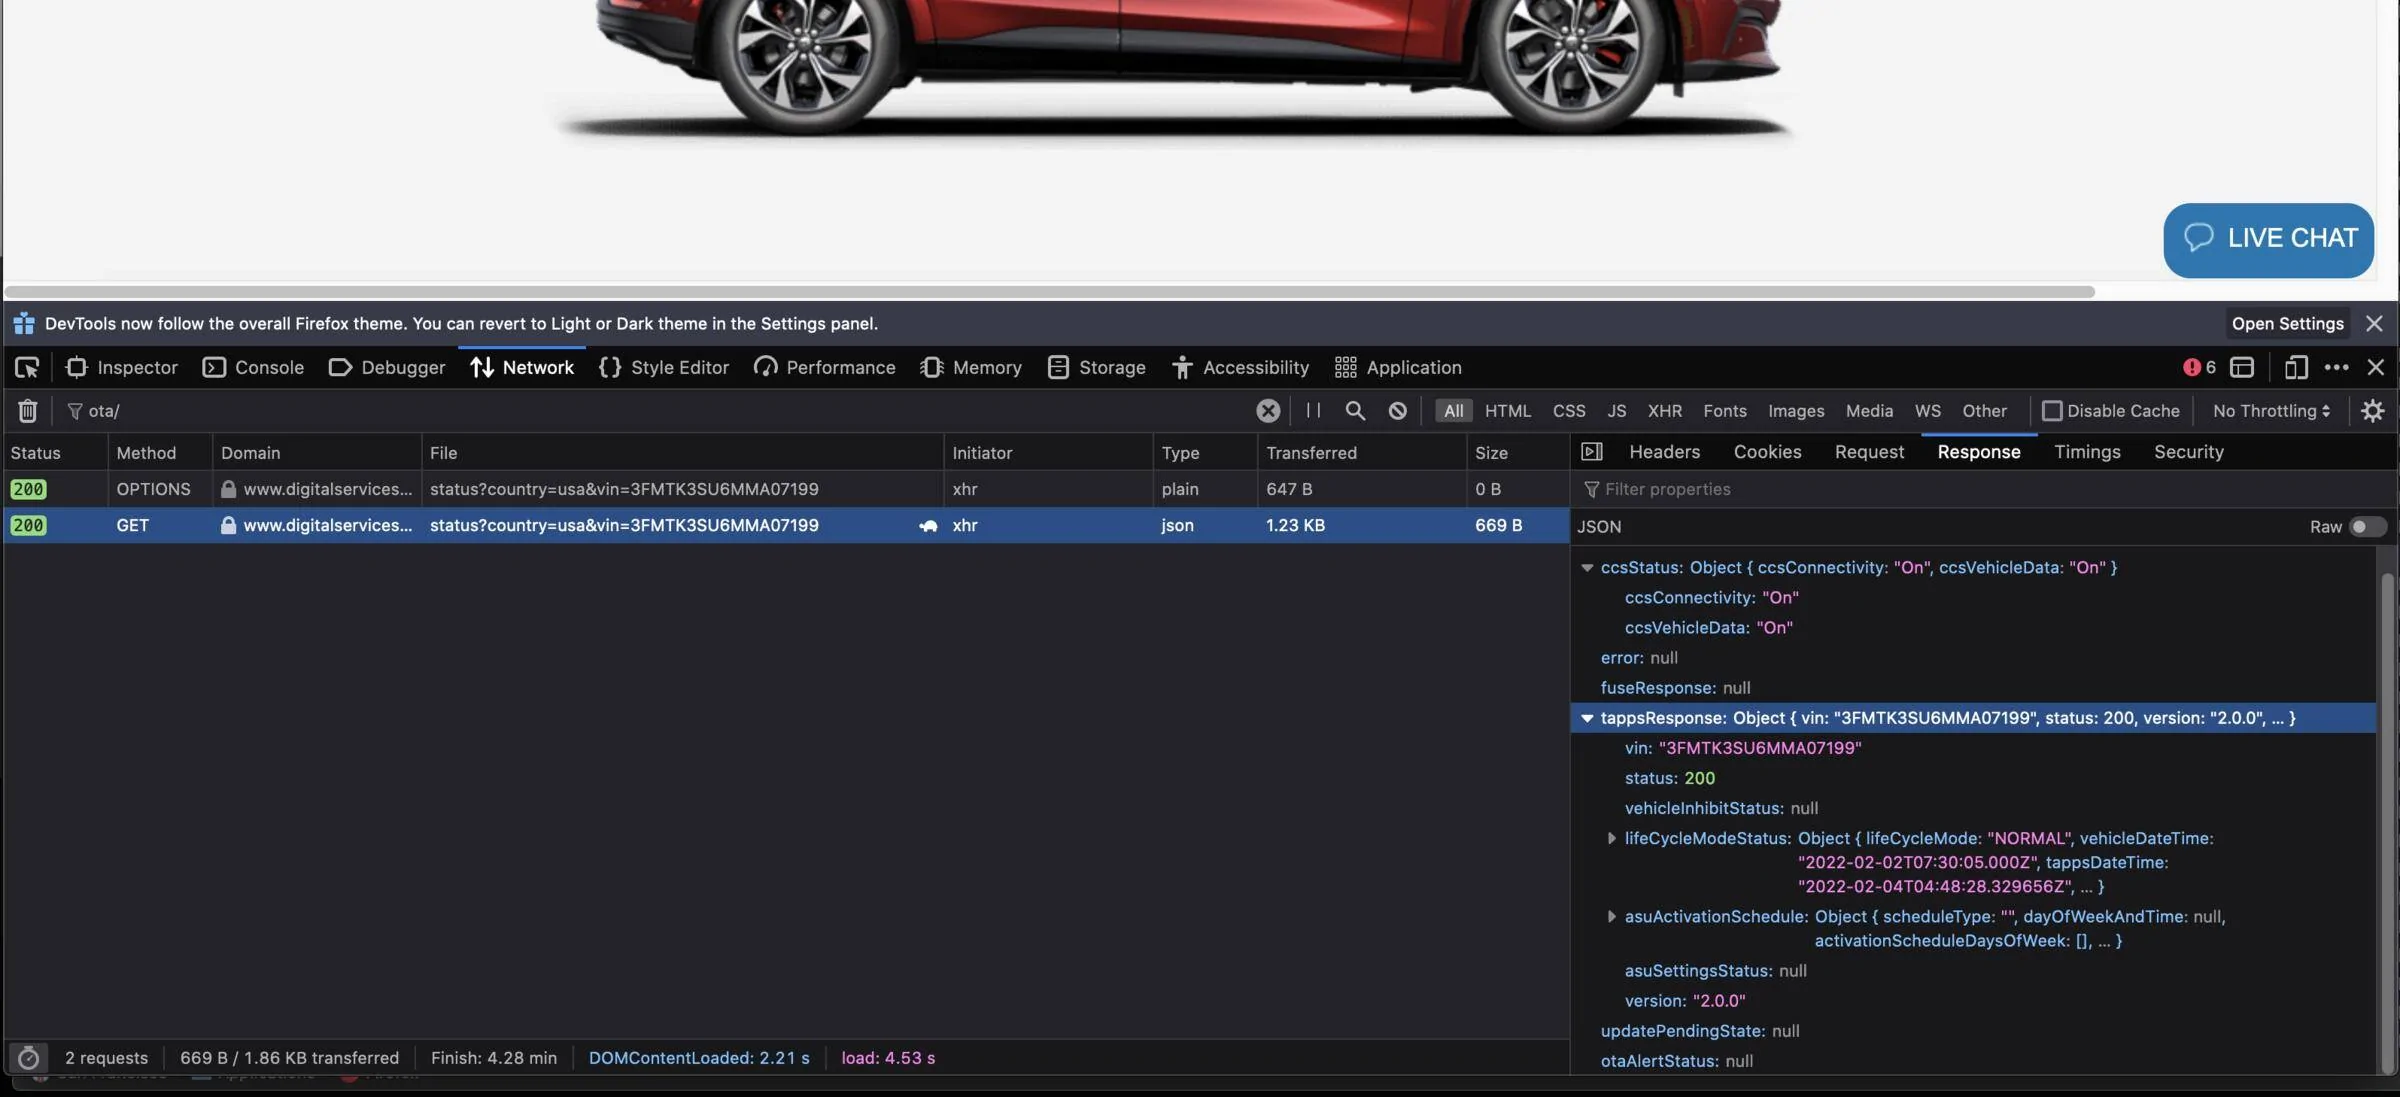The image size is (2400, 1097).
Task: Click the turtle slow-request icon in GET row
Action: click(928, 526)
